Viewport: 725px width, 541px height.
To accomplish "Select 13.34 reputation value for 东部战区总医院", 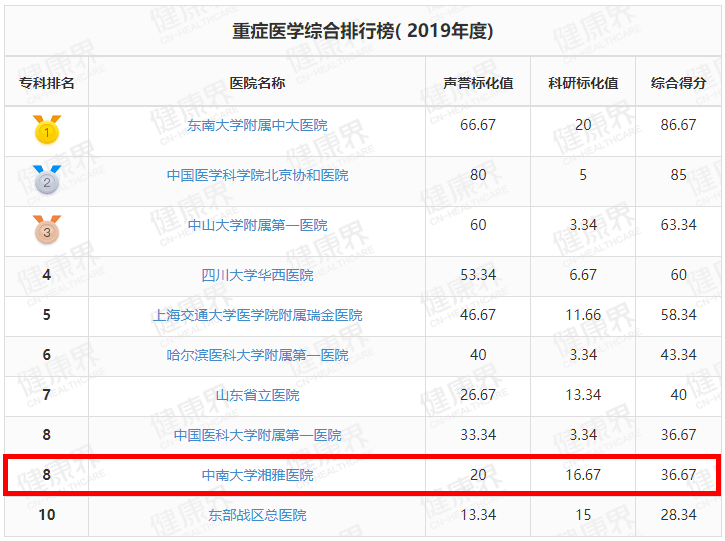I will coord(478,515).
